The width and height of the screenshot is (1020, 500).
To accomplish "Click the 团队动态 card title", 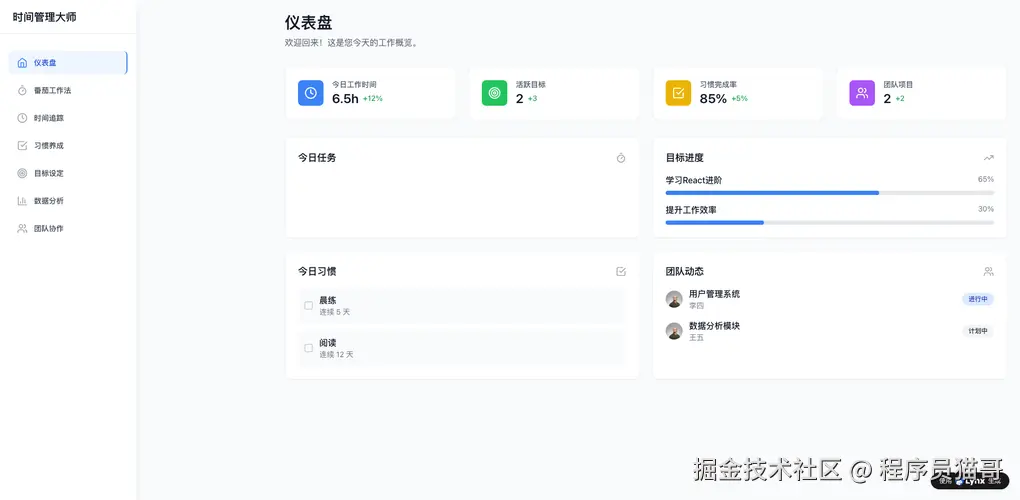I will [684, 271].
